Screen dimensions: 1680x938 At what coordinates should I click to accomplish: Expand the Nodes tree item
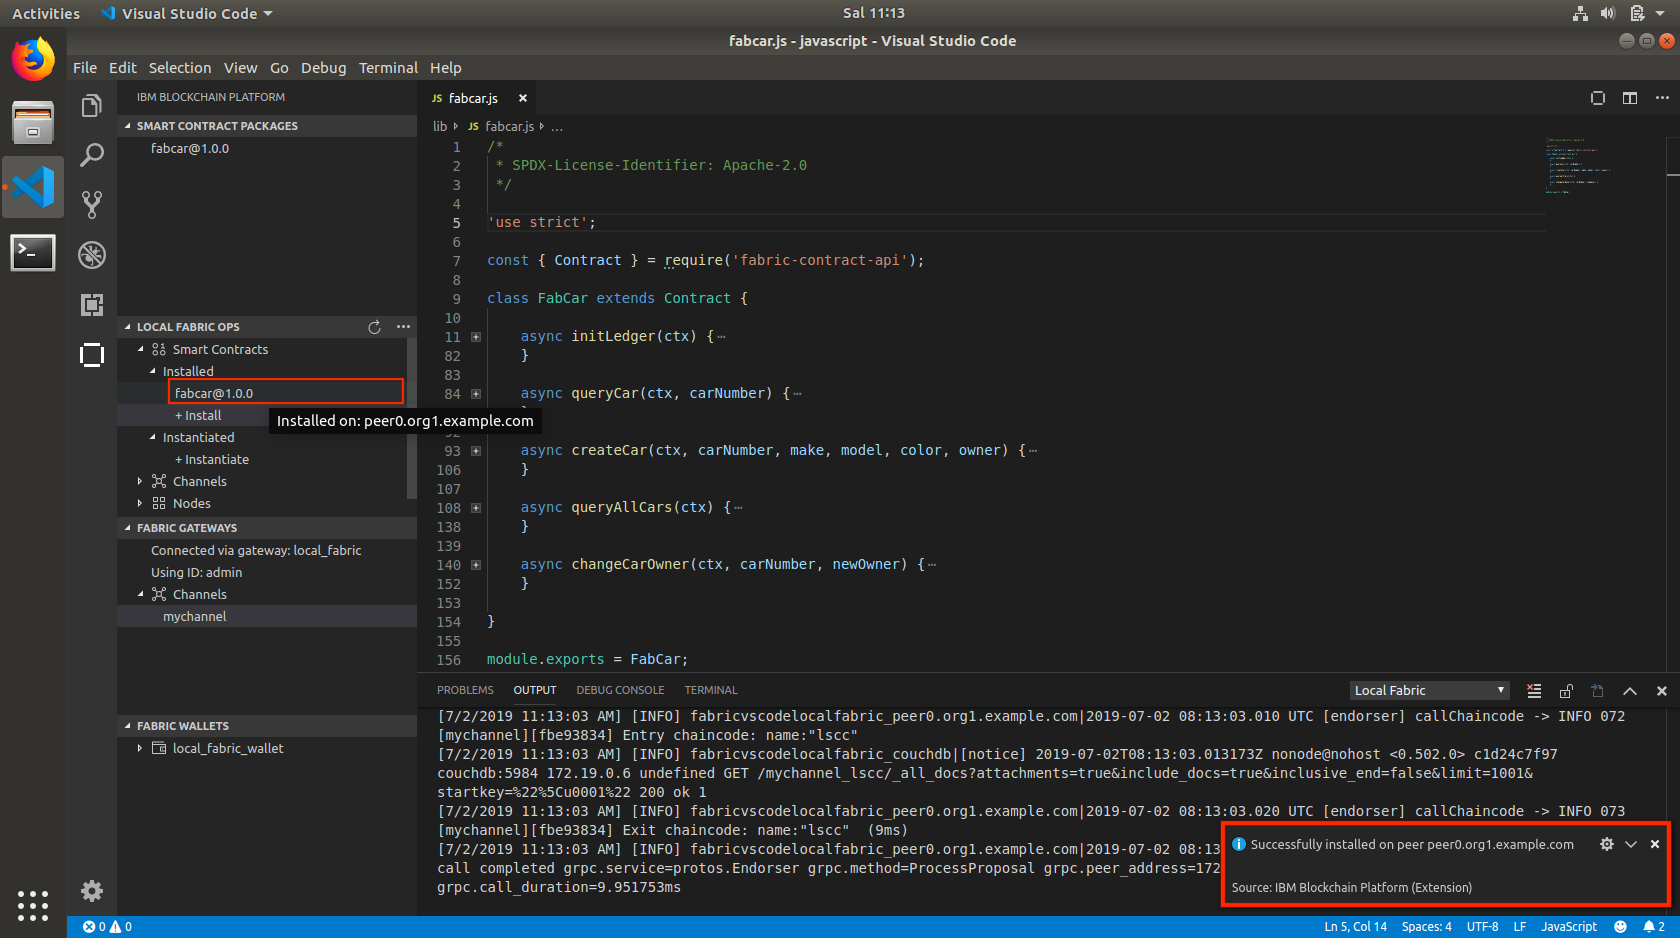click(140, 503)
